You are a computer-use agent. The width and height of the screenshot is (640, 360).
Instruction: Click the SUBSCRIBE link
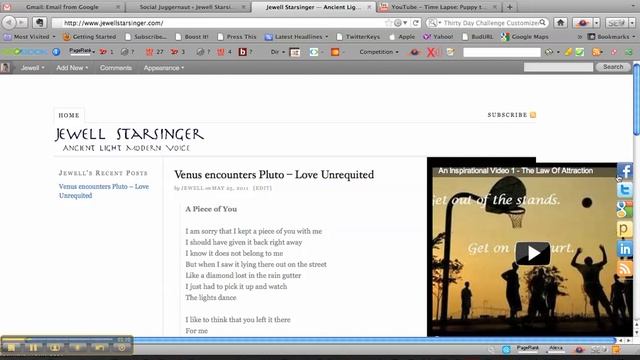point(507,115)
